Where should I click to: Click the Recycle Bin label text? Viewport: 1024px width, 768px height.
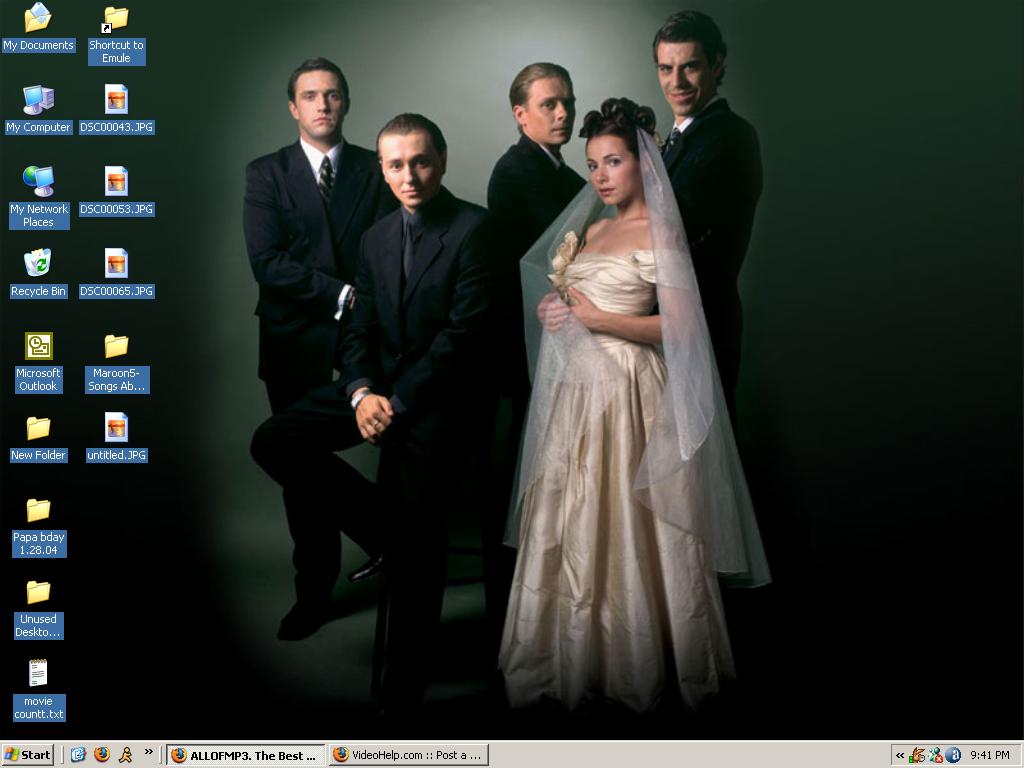point(38,291)
